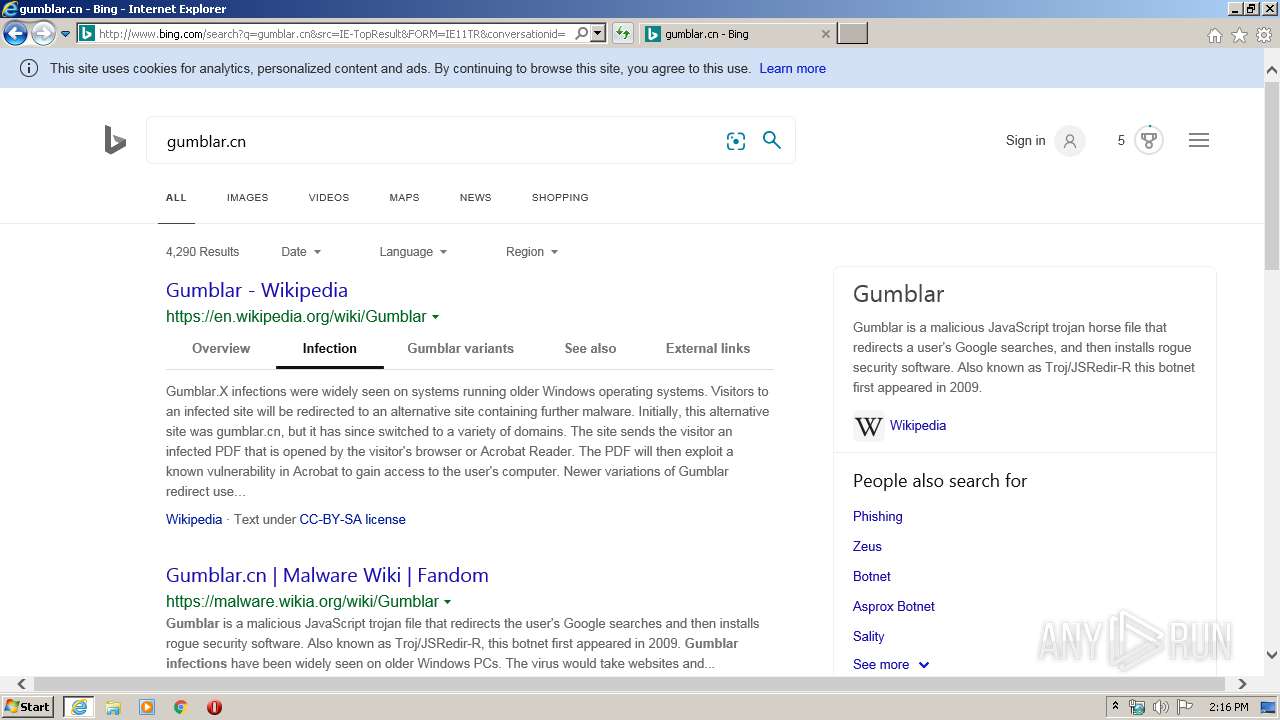This screenshot has width=1280, height=720.
Task: Switch to VIDEOS search tab
Action: tap(329, 197)
